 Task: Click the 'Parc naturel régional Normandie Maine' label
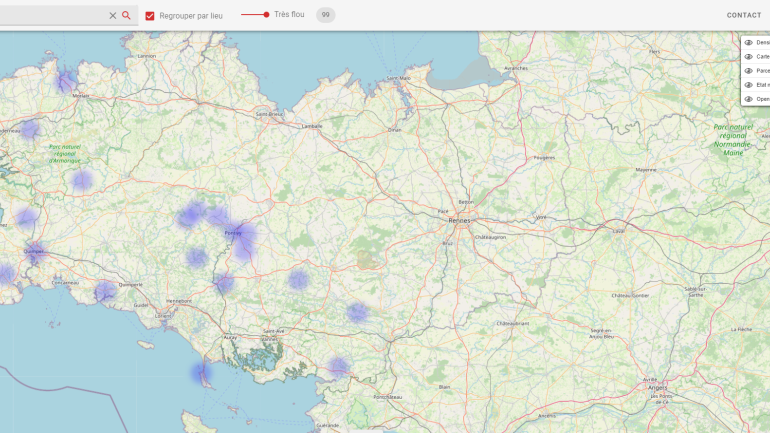click(x=733, y=140)
